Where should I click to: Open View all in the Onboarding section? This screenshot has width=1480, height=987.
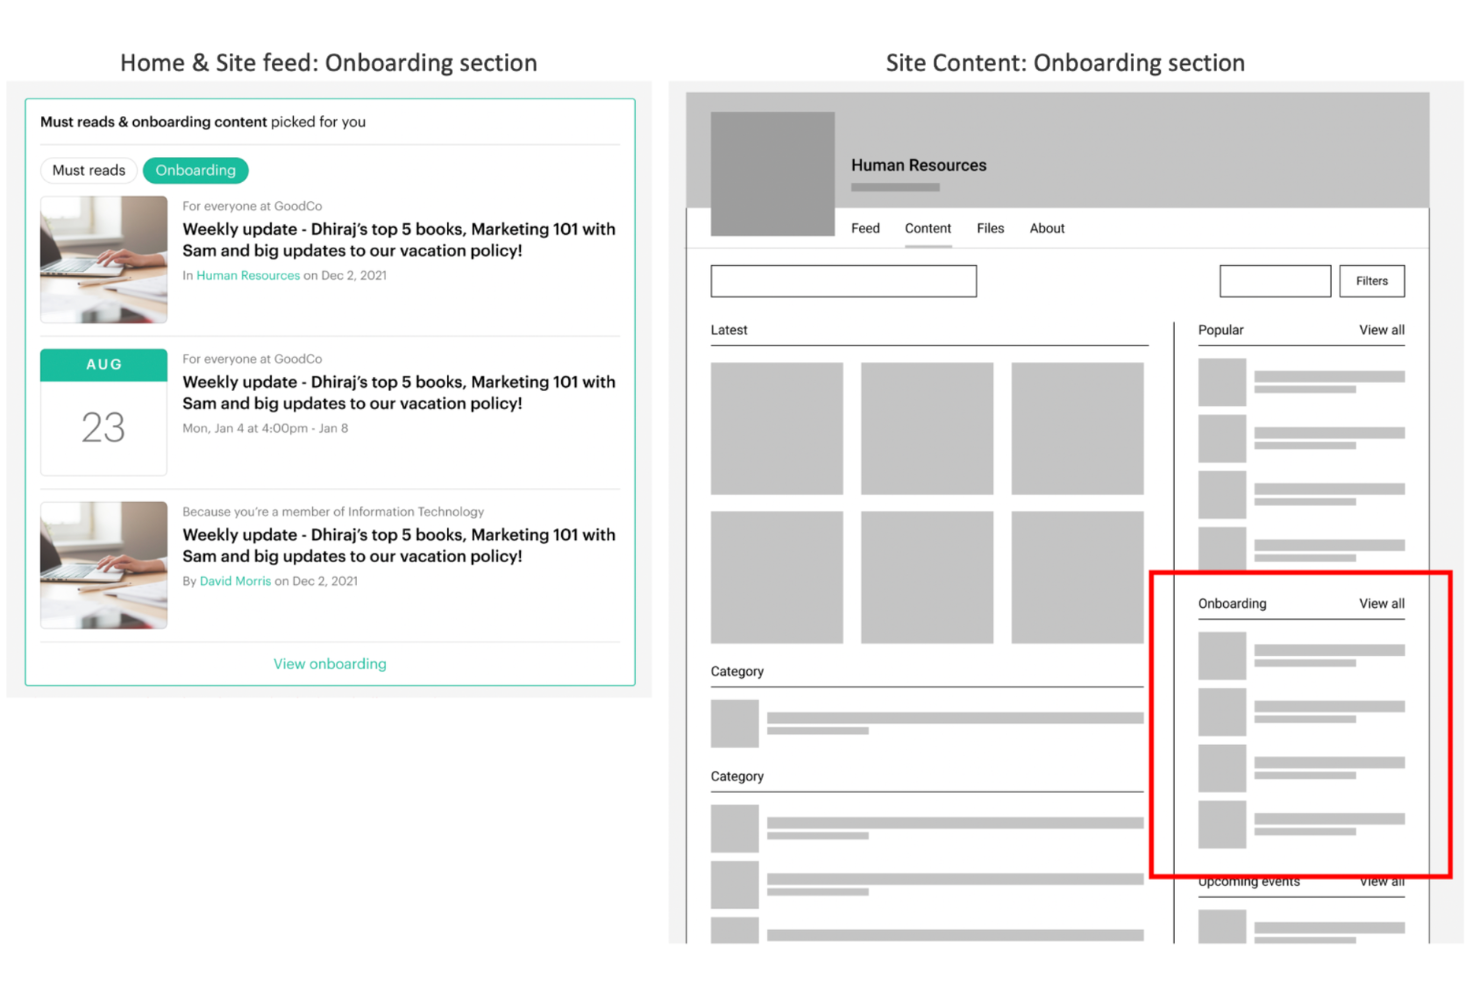point(1381,603)
